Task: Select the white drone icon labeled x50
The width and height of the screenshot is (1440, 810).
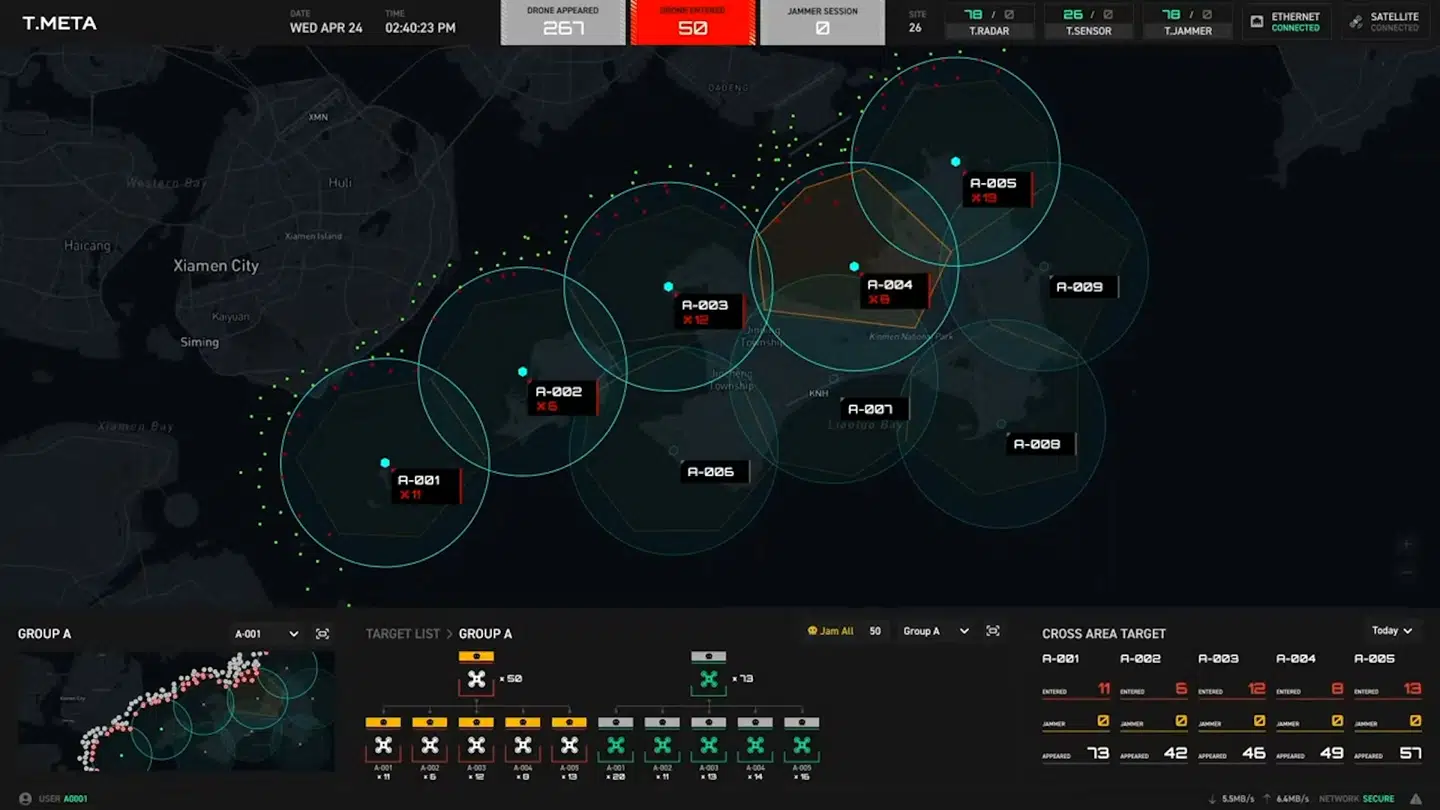Action: [476, 680]
